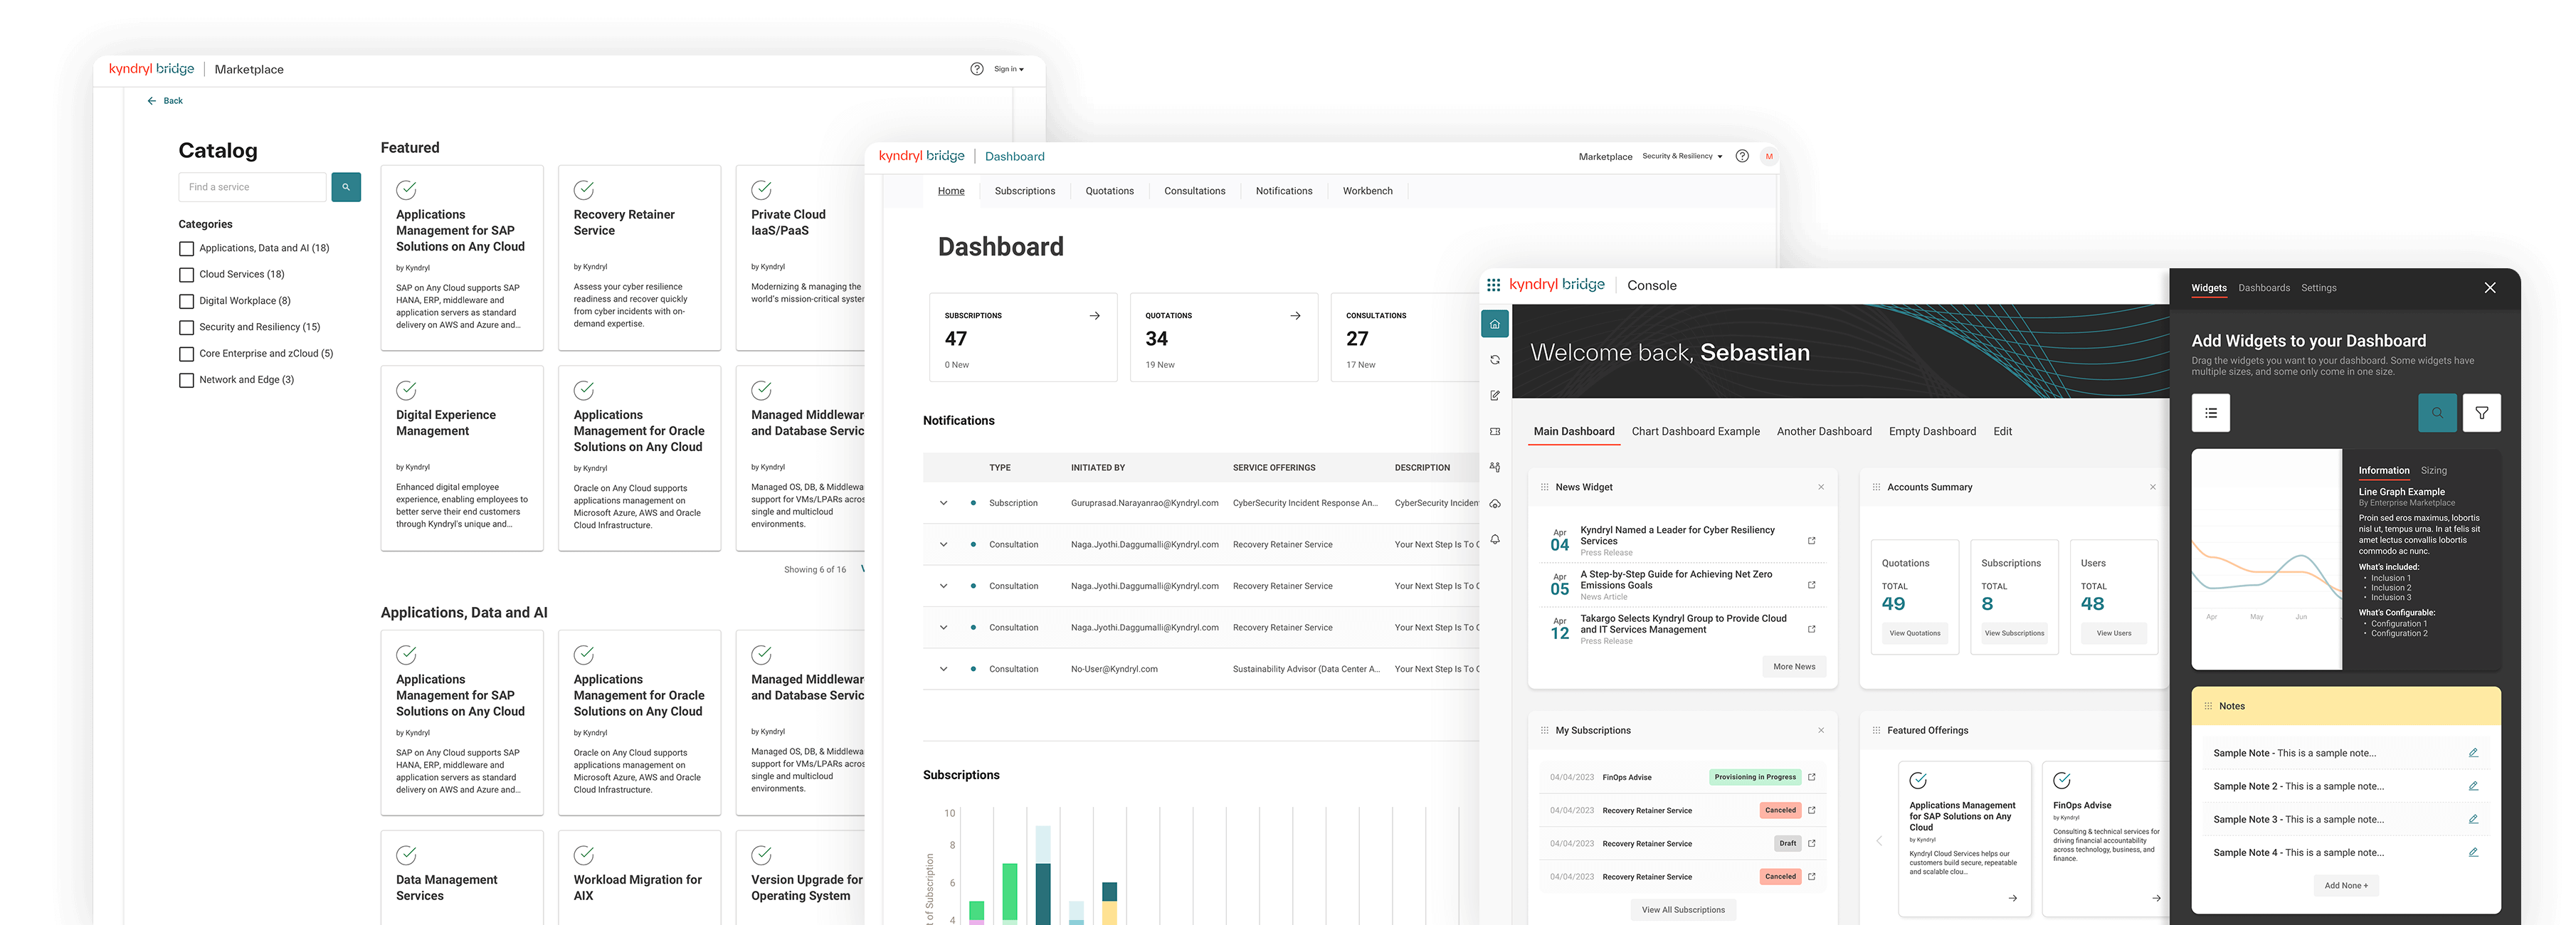Switch to Sizing tab of Line Graph widget

[2434, 470]
